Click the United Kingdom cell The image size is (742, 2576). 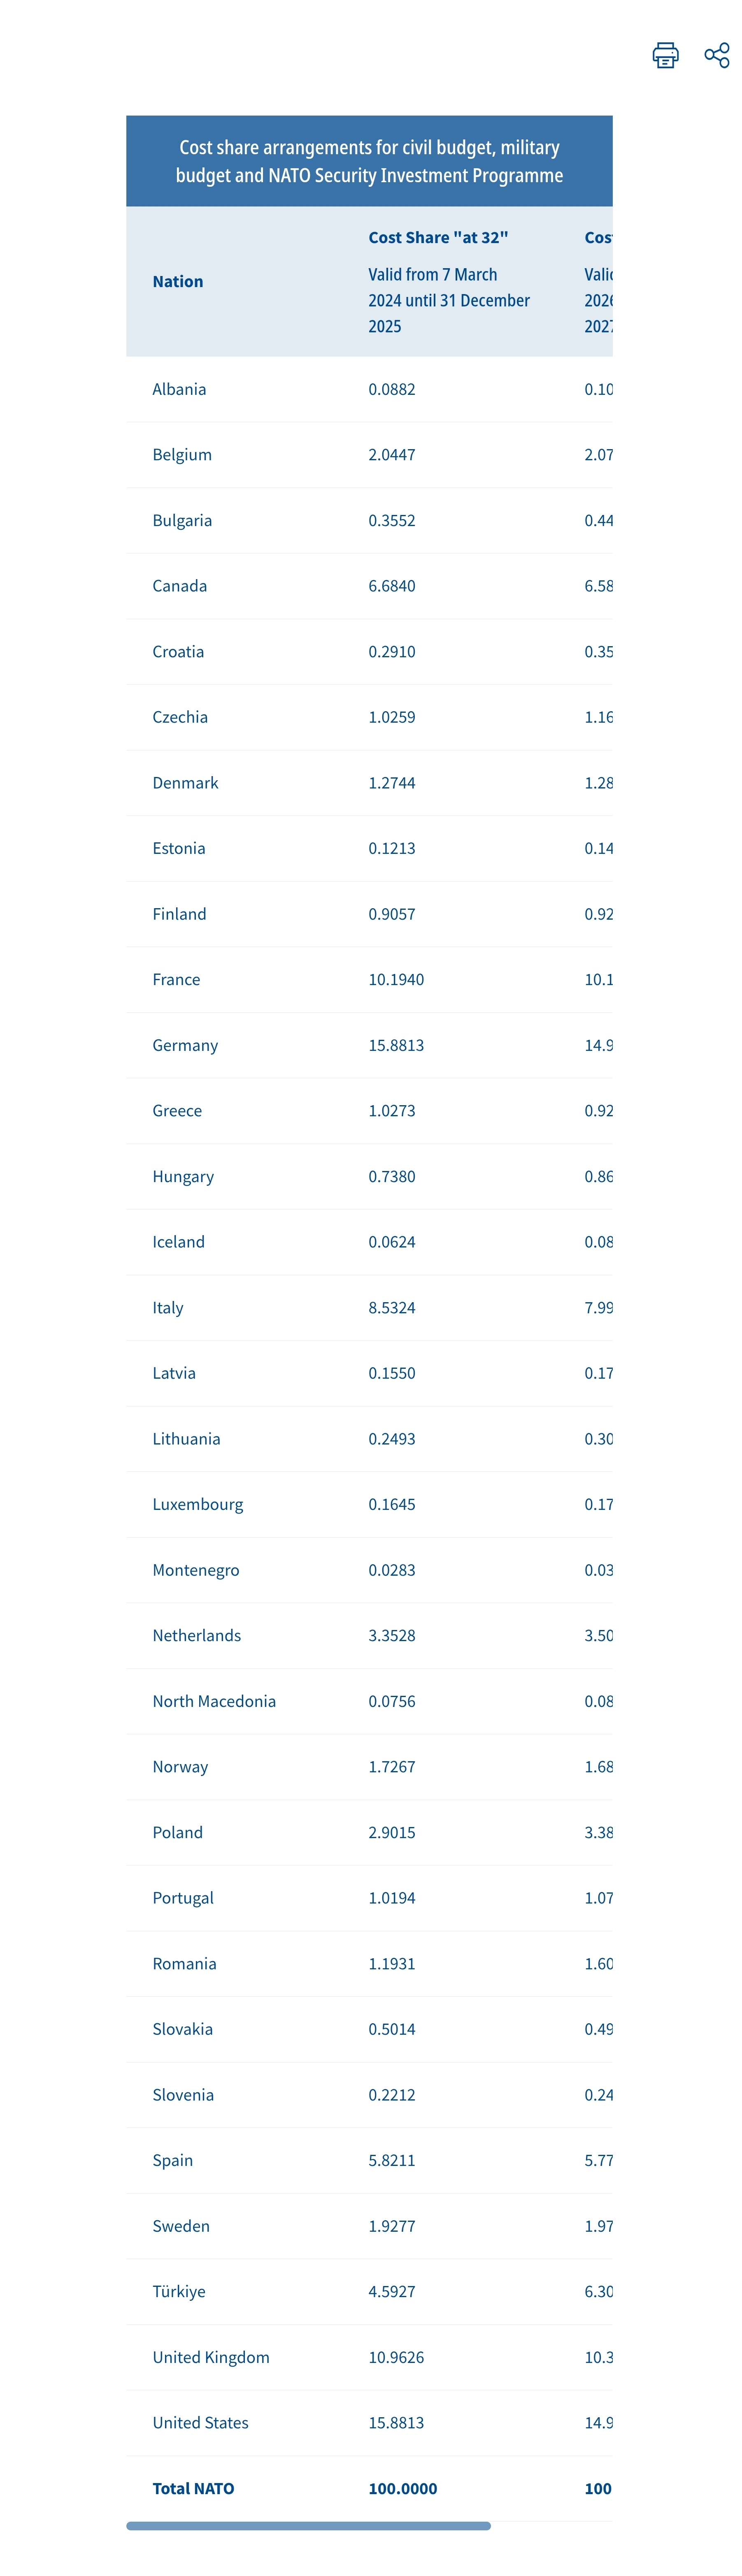[211, 2357]
